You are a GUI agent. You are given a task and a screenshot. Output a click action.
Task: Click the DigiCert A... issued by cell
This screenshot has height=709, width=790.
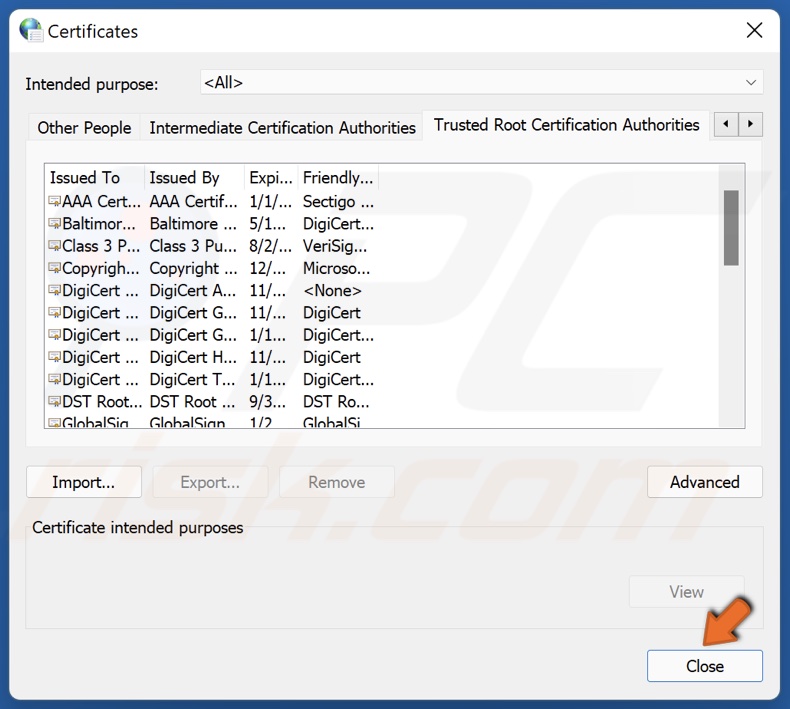pyautogui.click(x=192, y=290)
